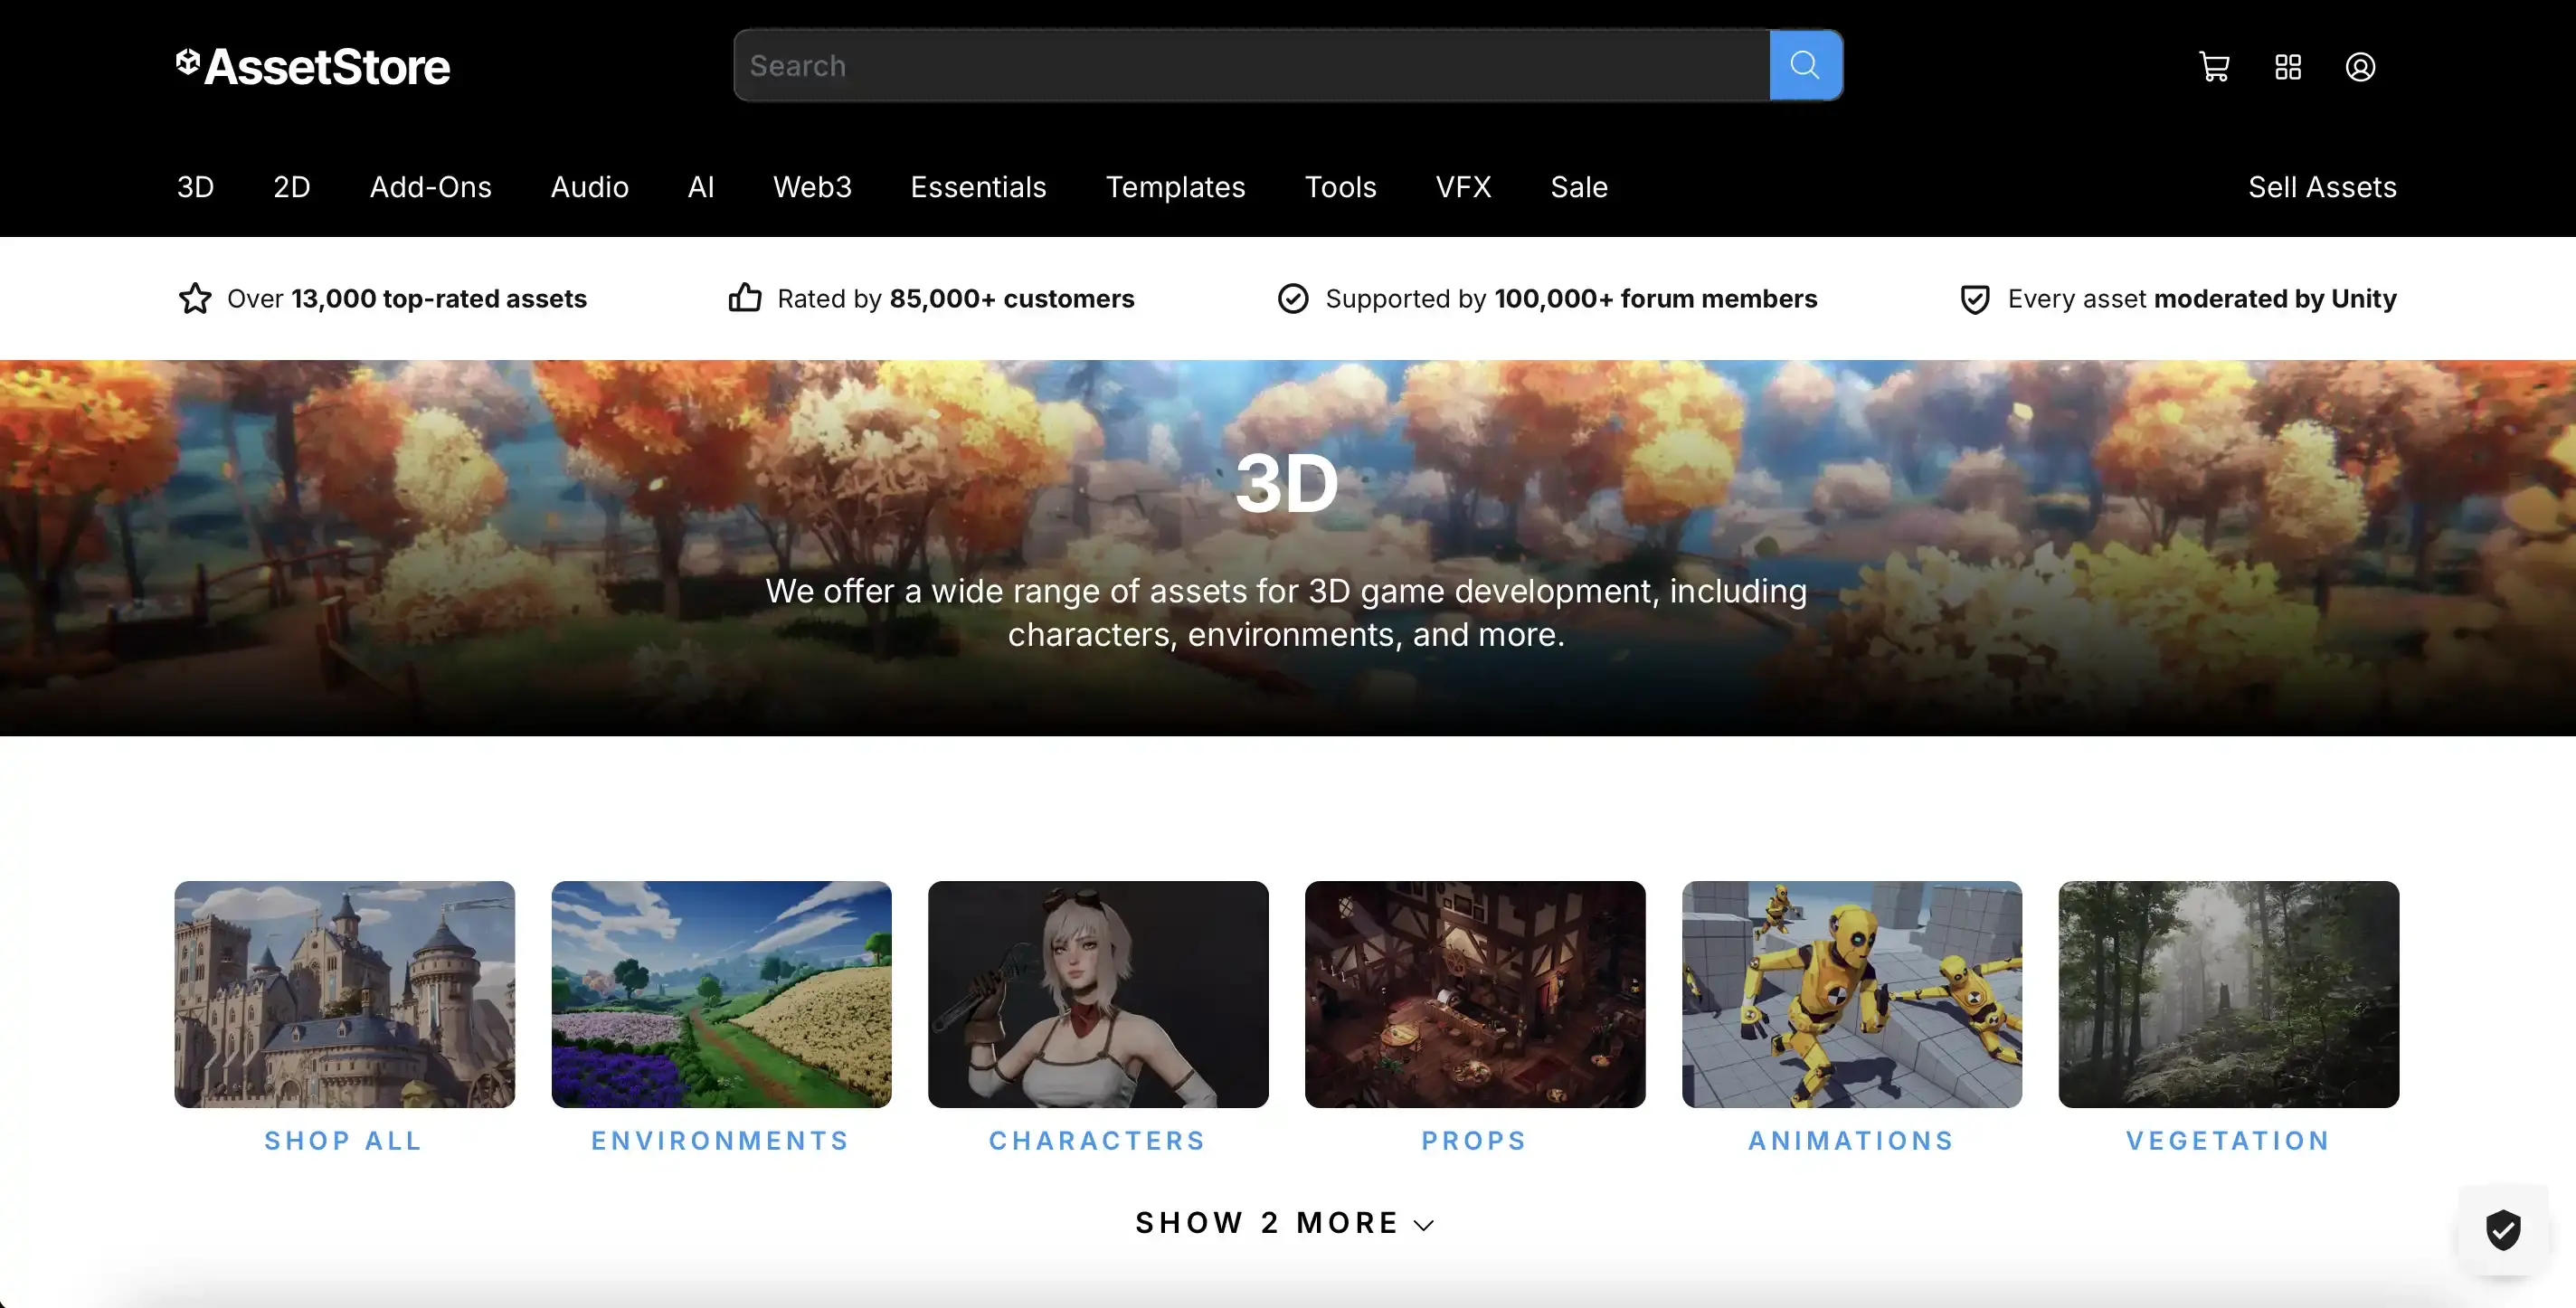Open the Audio category menu
Screen dimensions: 2576x1308
[589, 187]
